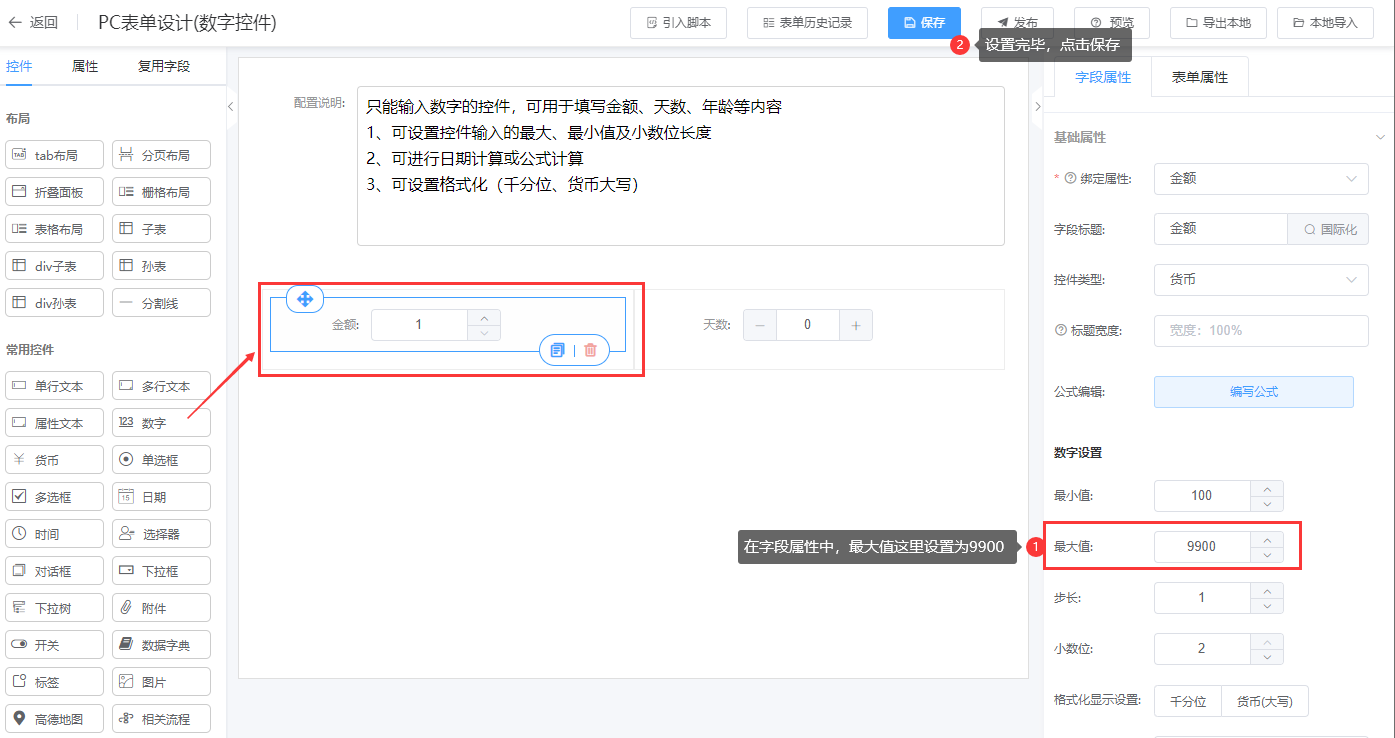Select the 相关流程 related process control
Viewport: 1395px width, 738px height.
pyautogui.click(x=161, y=719)
